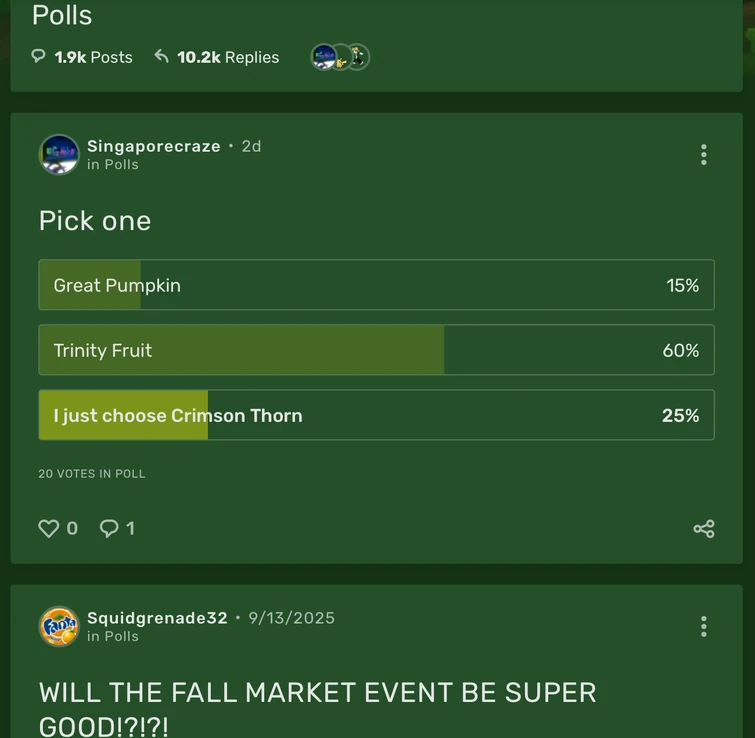The width and height of the screenshot is (755, 738).
Task: Like the 'Pick one' poll post
Action: click(x=49, y=528)
